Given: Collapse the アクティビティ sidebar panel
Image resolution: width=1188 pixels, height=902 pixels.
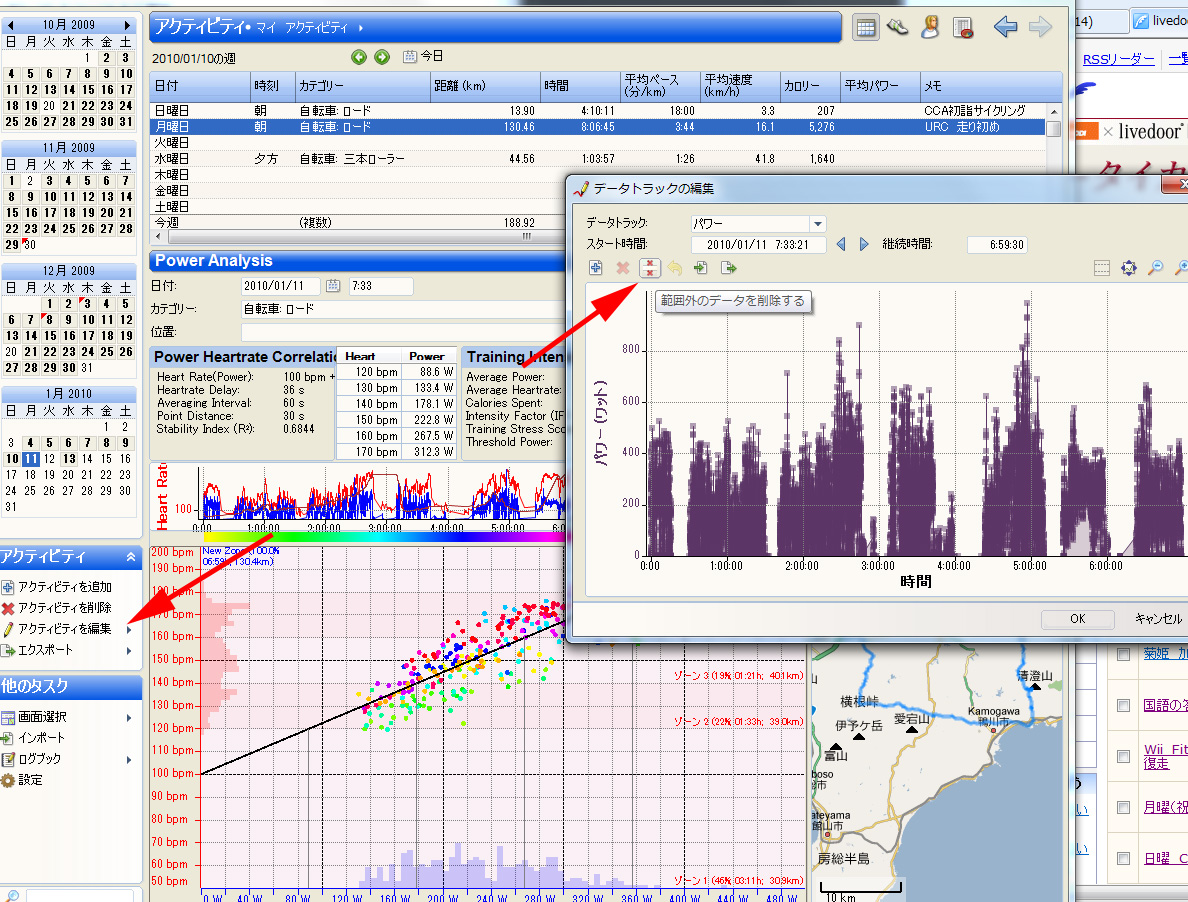Looking at the screenshot, I should [131, 557].
